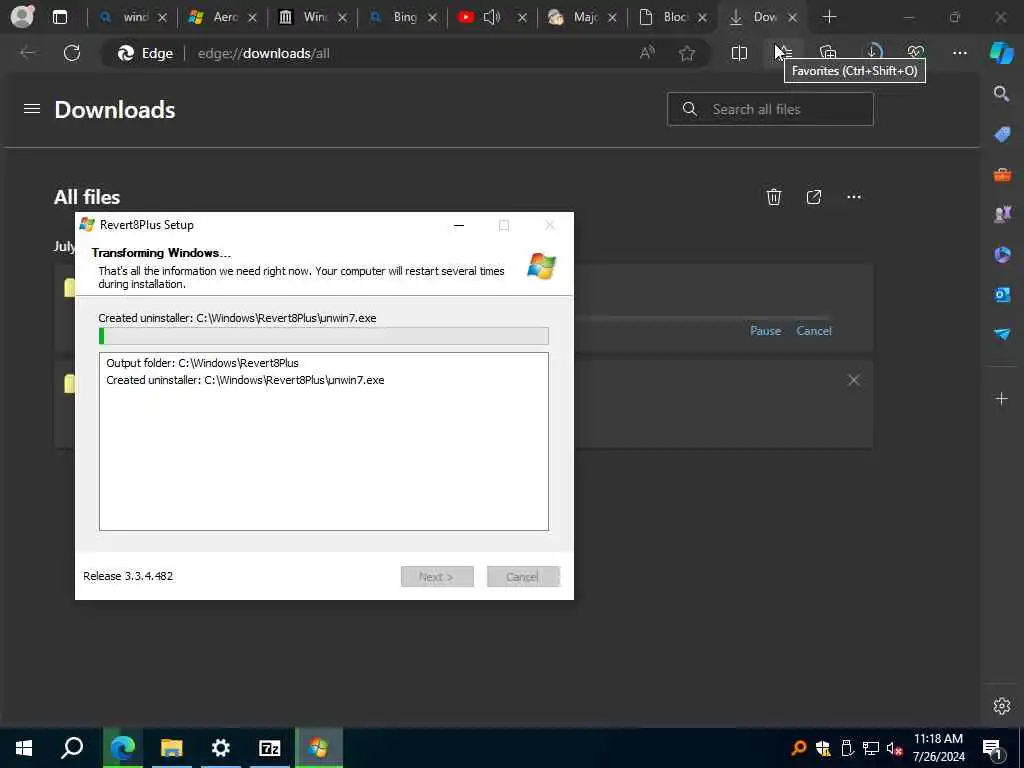Close the Aero tab
The width and height of the screenshot is (1024, 768).
pyautogui.click(x=252, y=18)
